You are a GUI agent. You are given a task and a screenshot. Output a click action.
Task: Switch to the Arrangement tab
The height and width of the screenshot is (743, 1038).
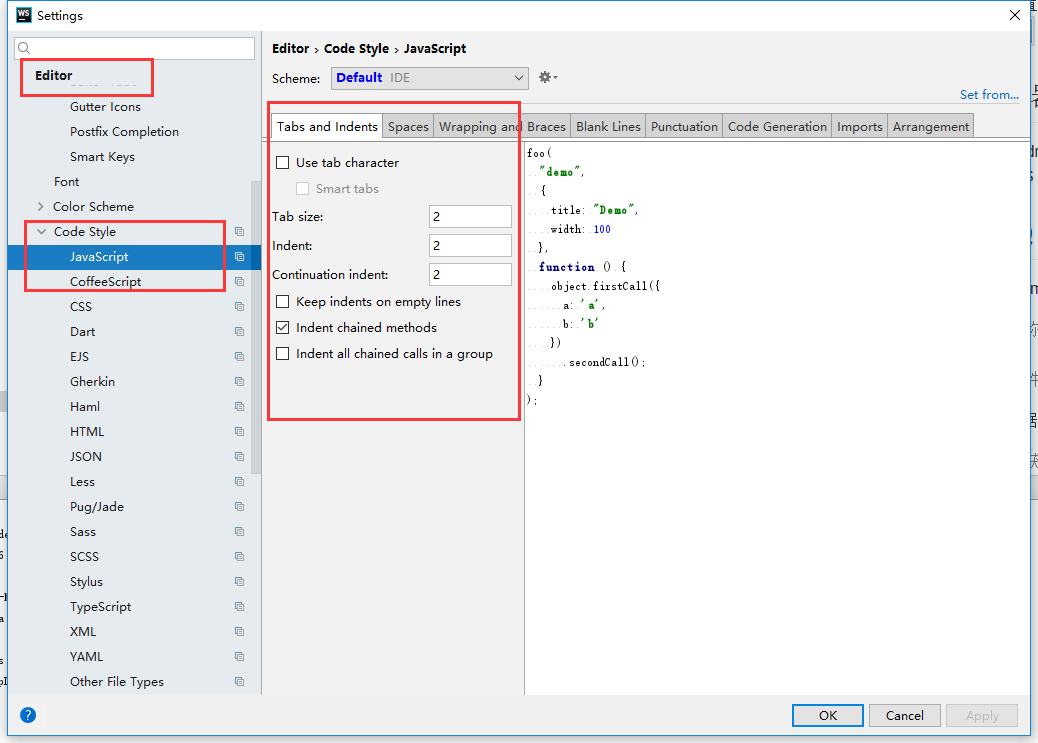click(x=931, y=126)
